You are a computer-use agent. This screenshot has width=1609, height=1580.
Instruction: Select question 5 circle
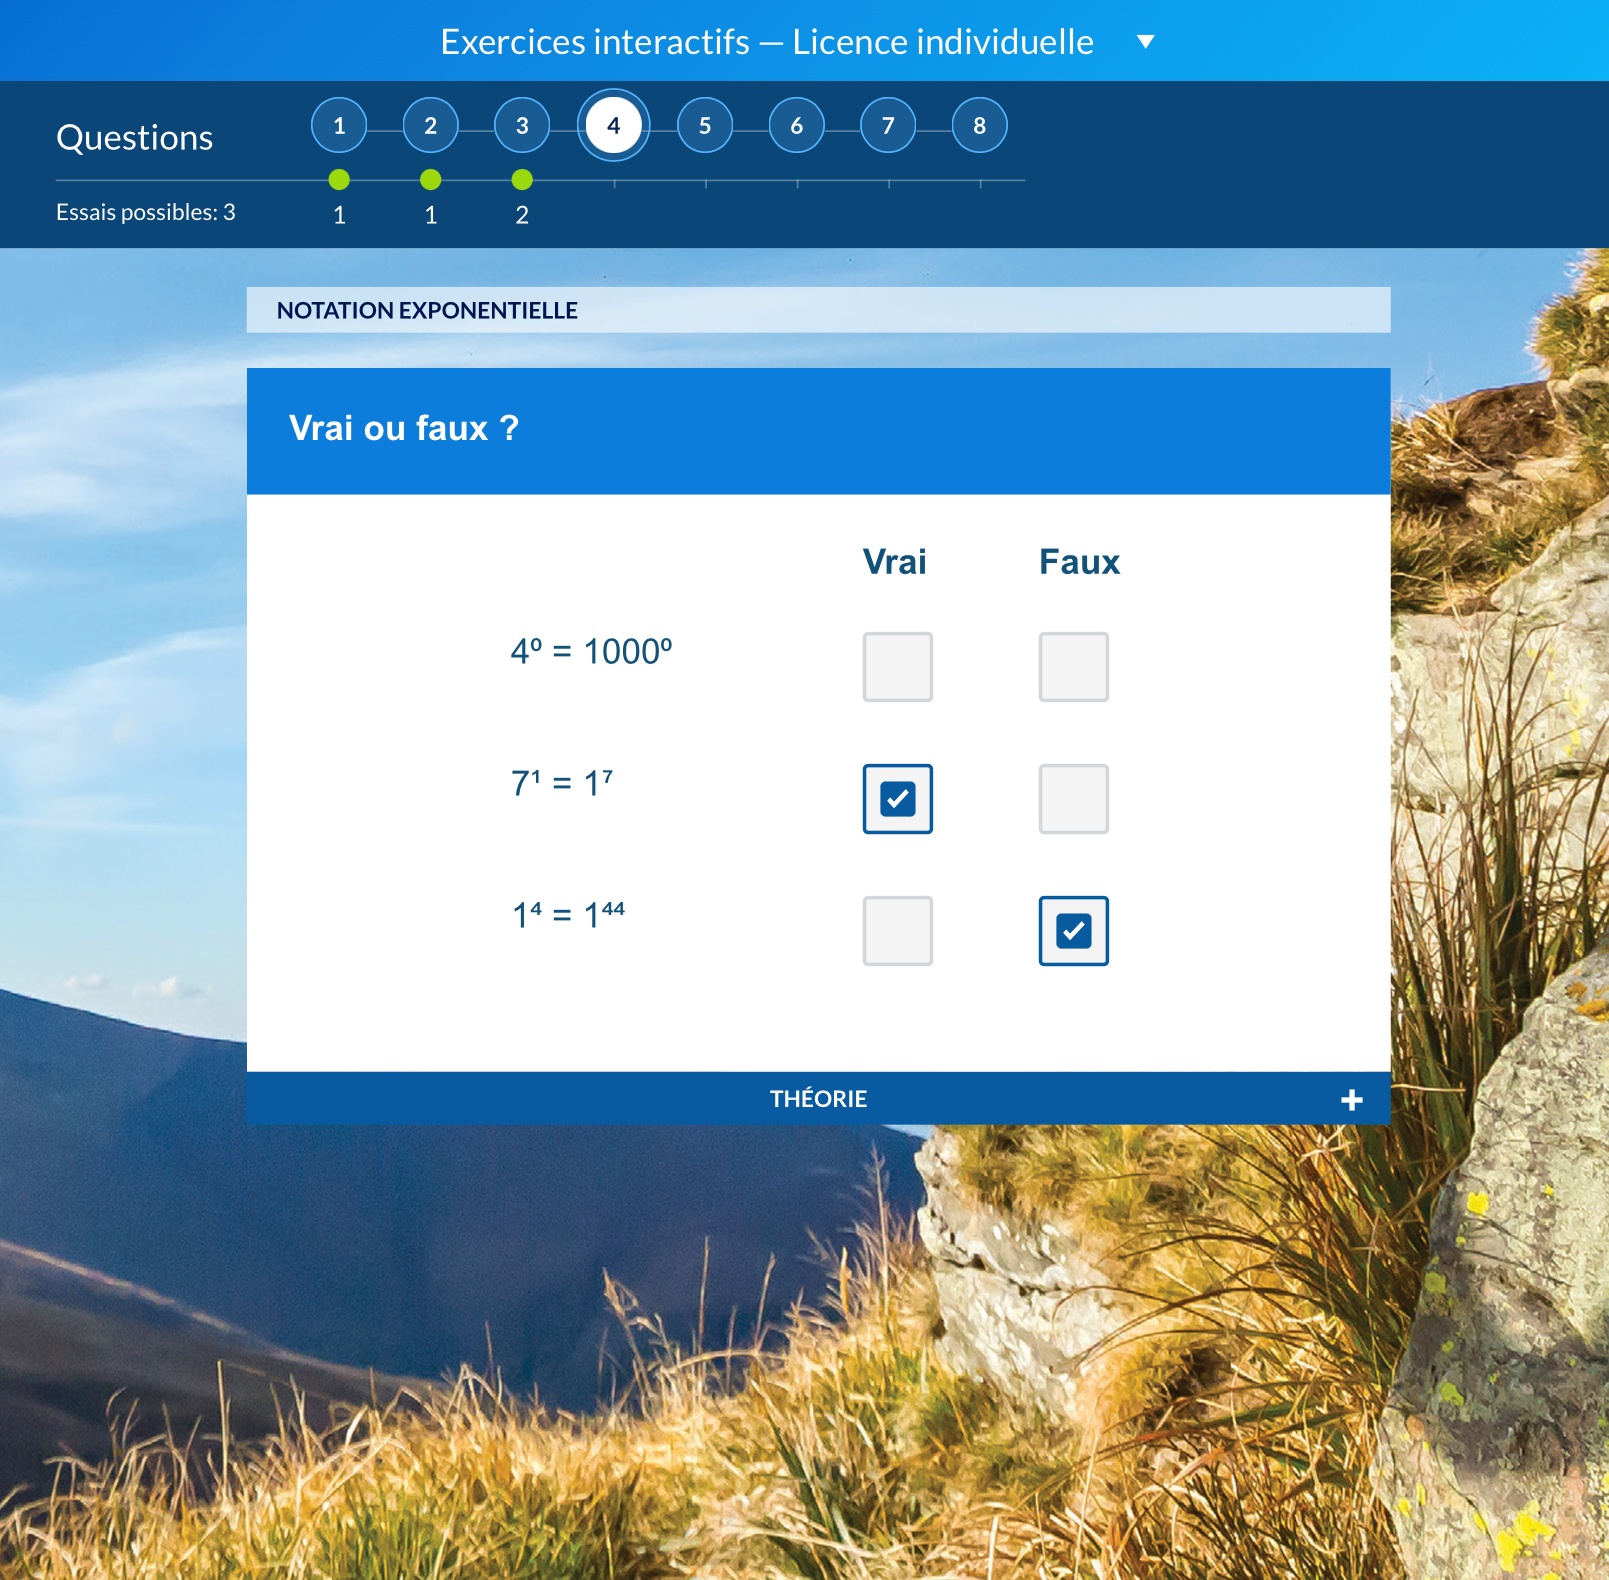pos(705,126)
